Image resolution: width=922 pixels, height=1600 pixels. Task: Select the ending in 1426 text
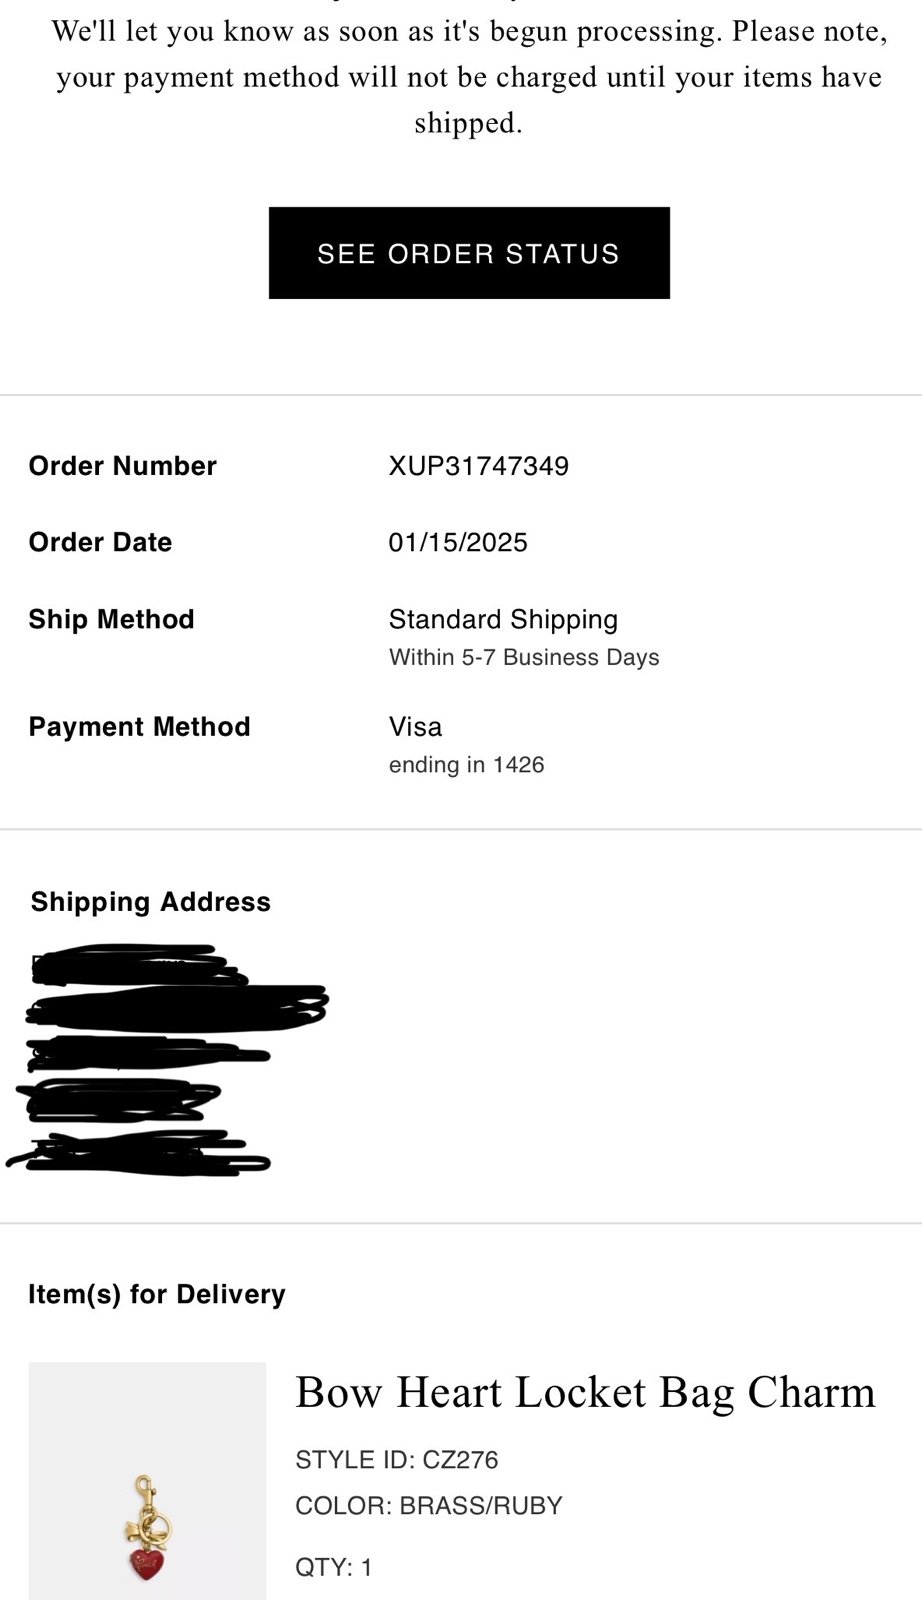tap(467, 765)
